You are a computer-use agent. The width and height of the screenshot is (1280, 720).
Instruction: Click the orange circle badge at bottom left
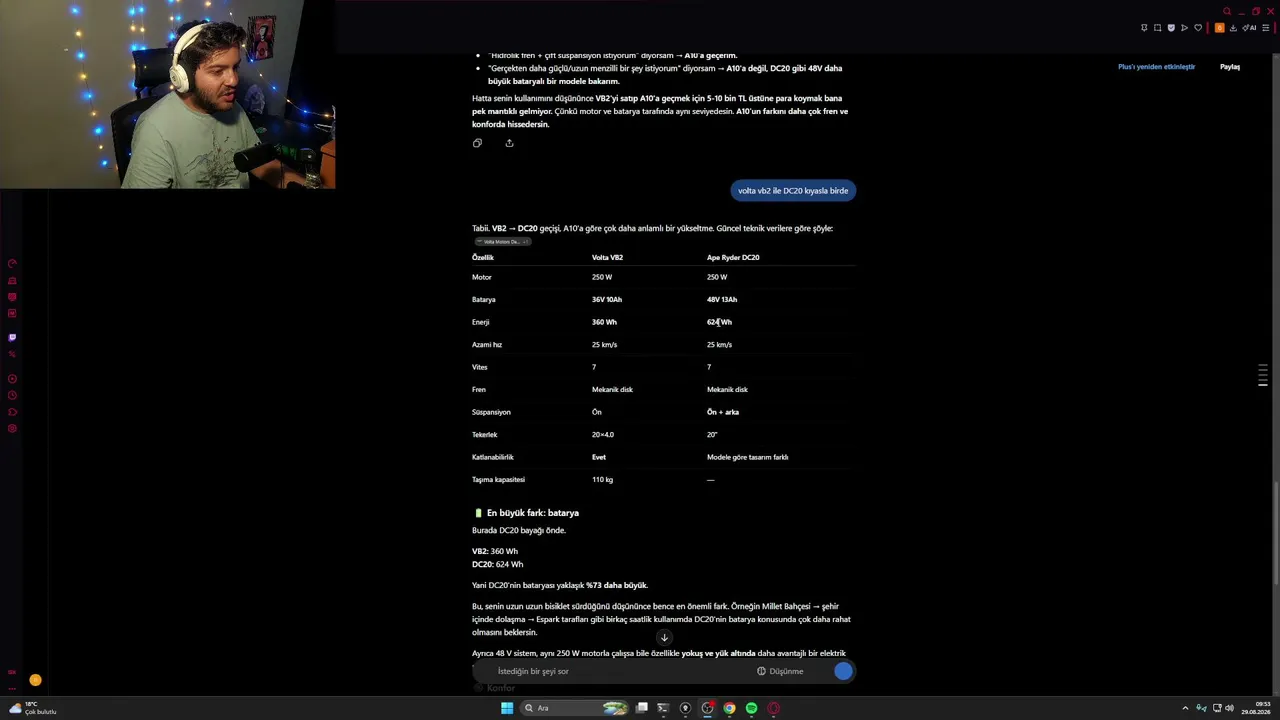click(35, 680)
